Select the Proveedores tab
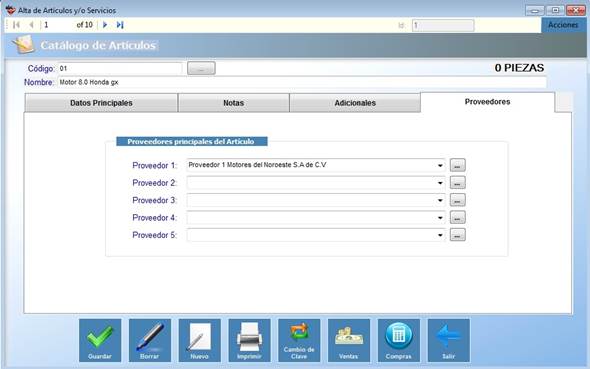 (x=487, y=102)
